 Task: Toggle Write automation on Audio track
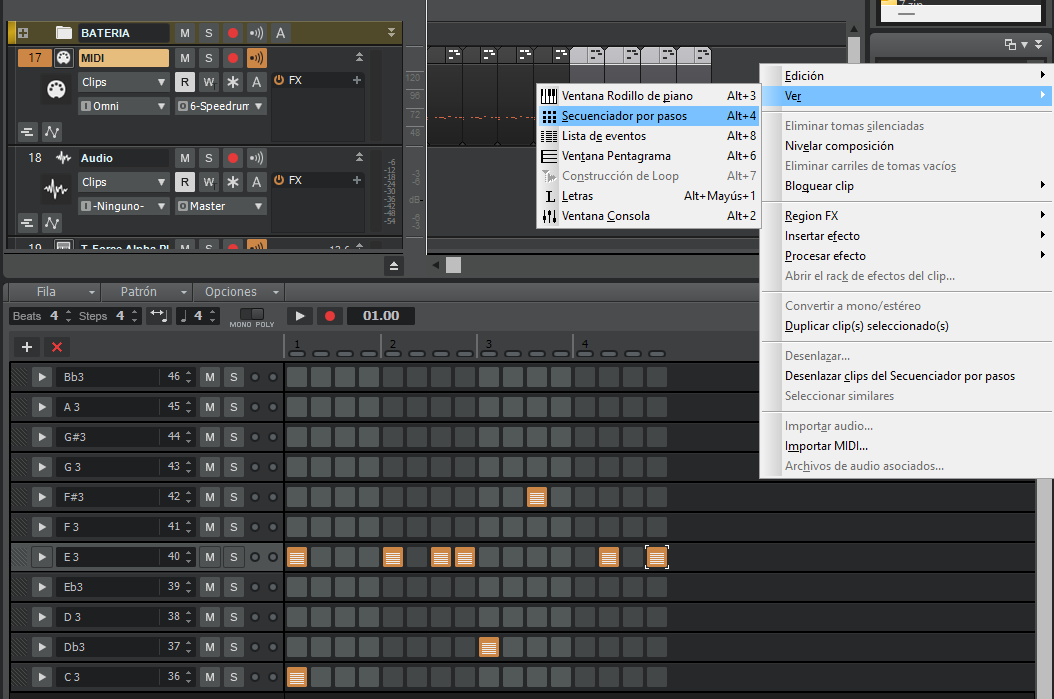pyautogui.click(x=208, y=182)
